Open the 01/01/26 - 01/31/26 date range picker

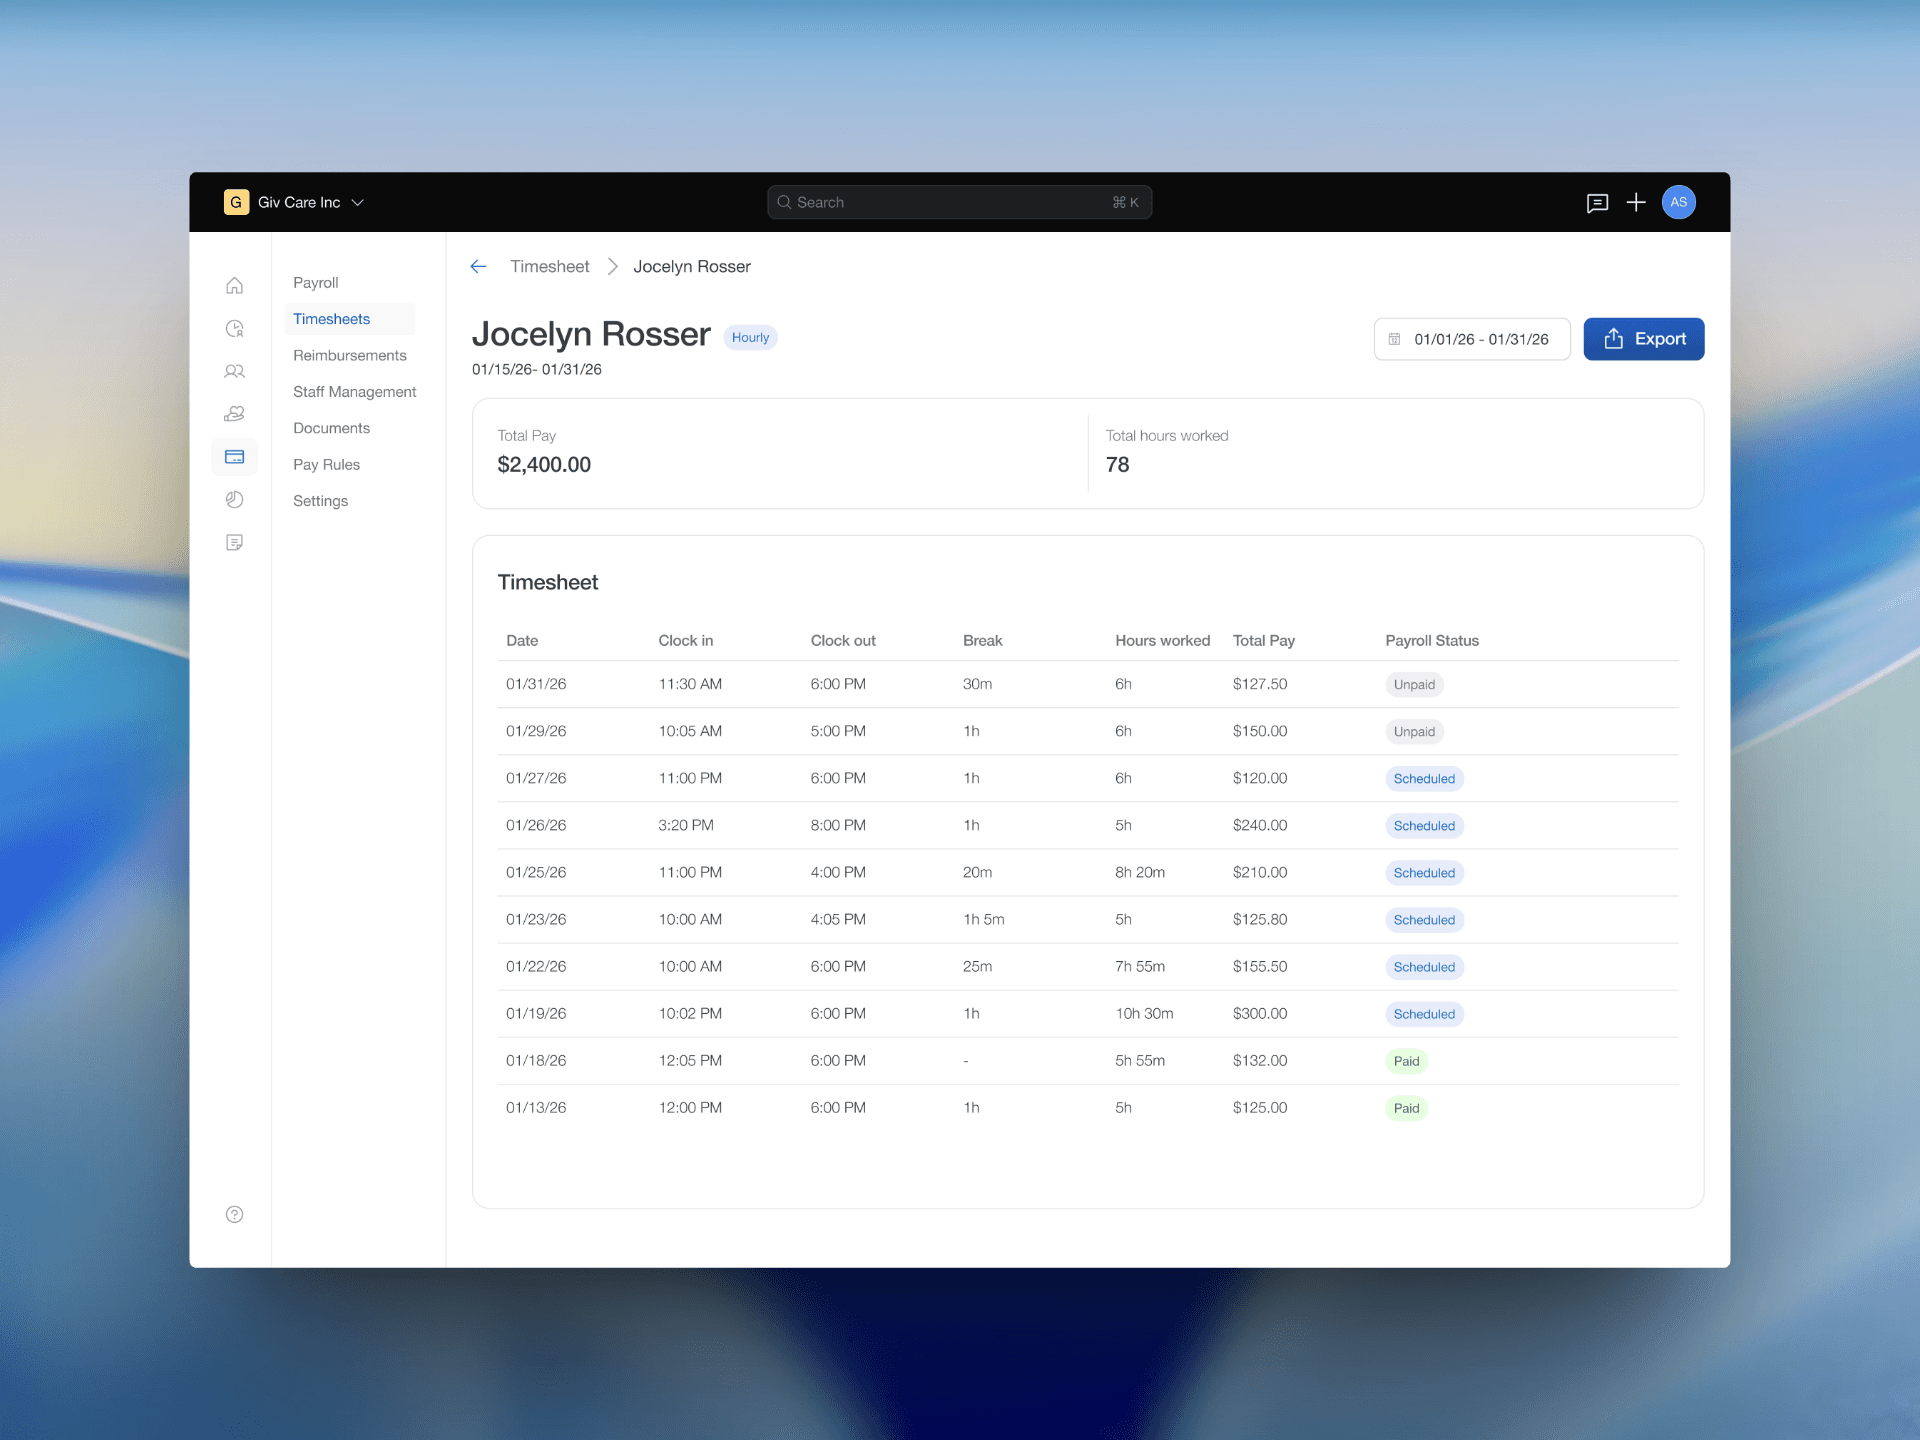[1472, 340]
